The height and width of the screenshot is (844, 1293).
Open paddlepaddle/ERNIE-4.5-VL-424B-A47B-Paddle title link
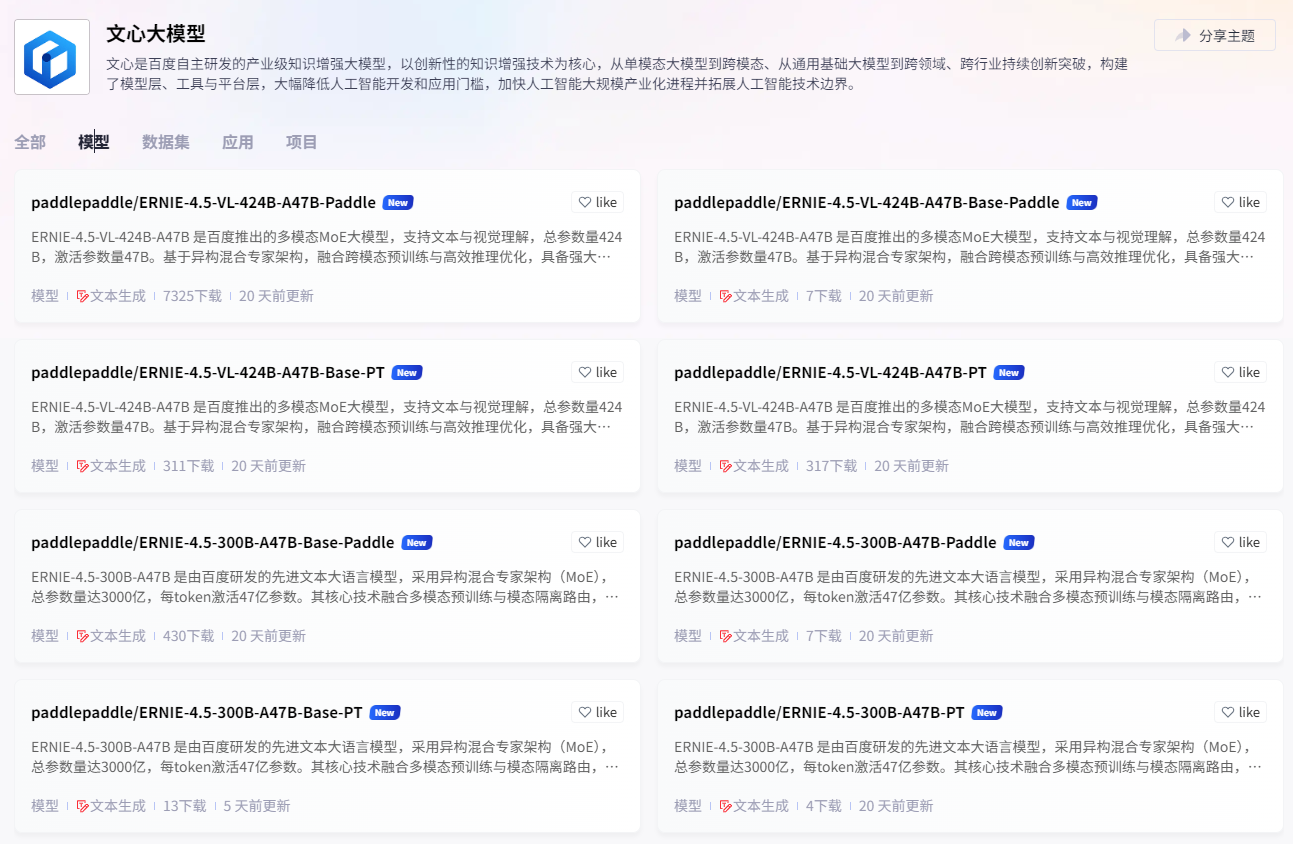[x=203, y=202]
